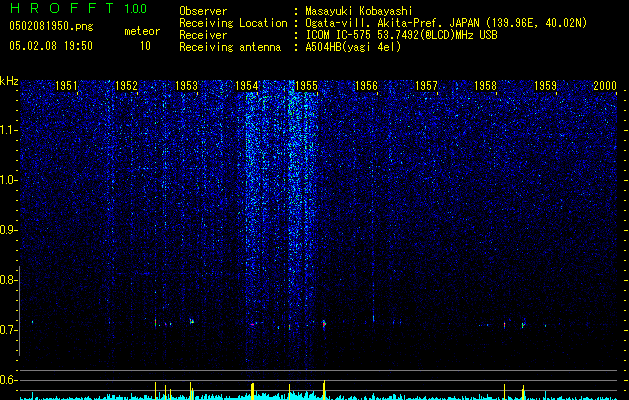Select the A504HB(yagi 4el) antenna text
Viewport: 629px width, 400px height.
pyautogui.click(x=353, y=47)
